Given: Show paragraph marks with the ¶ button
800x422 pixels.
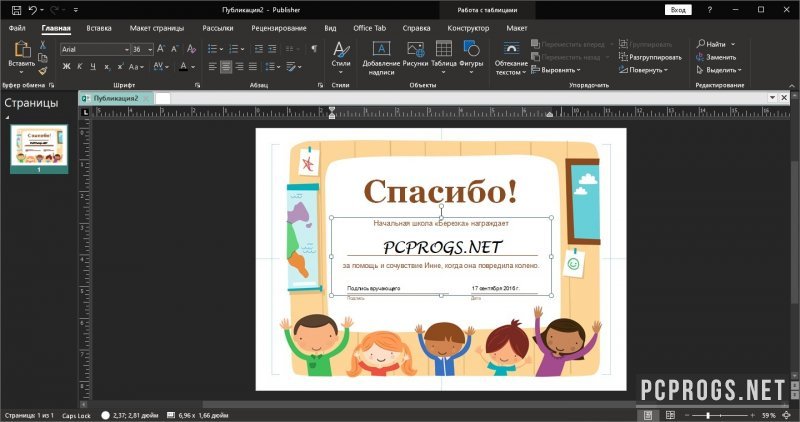Looking at the screenshot, I should (x=314, y=48).
